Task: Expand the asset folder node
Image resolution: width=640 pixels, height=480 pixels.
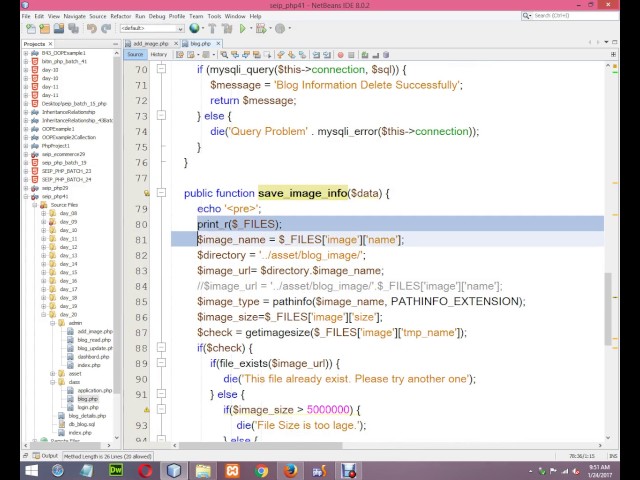Action: pyautogui.click(x=52, y=373)
